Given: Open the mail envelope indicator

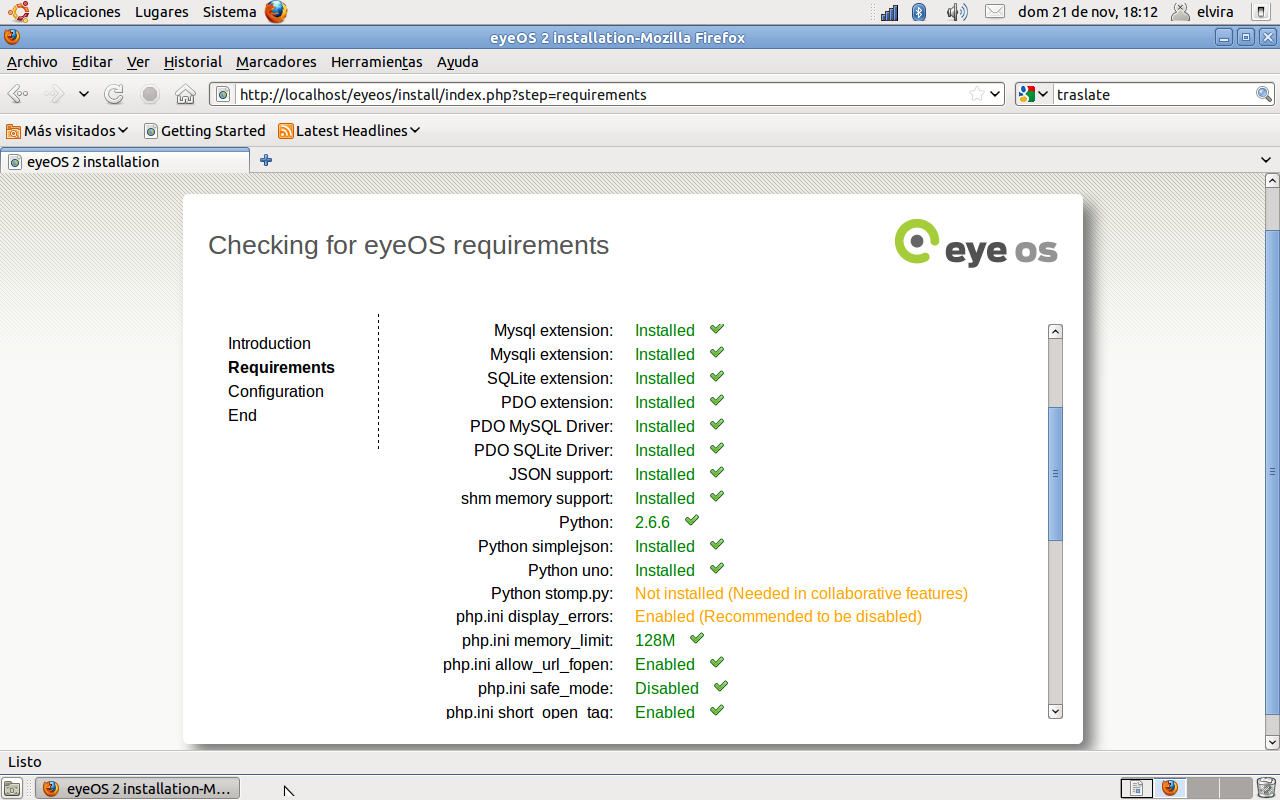Looking at the screenshot, I should point(994,12).
